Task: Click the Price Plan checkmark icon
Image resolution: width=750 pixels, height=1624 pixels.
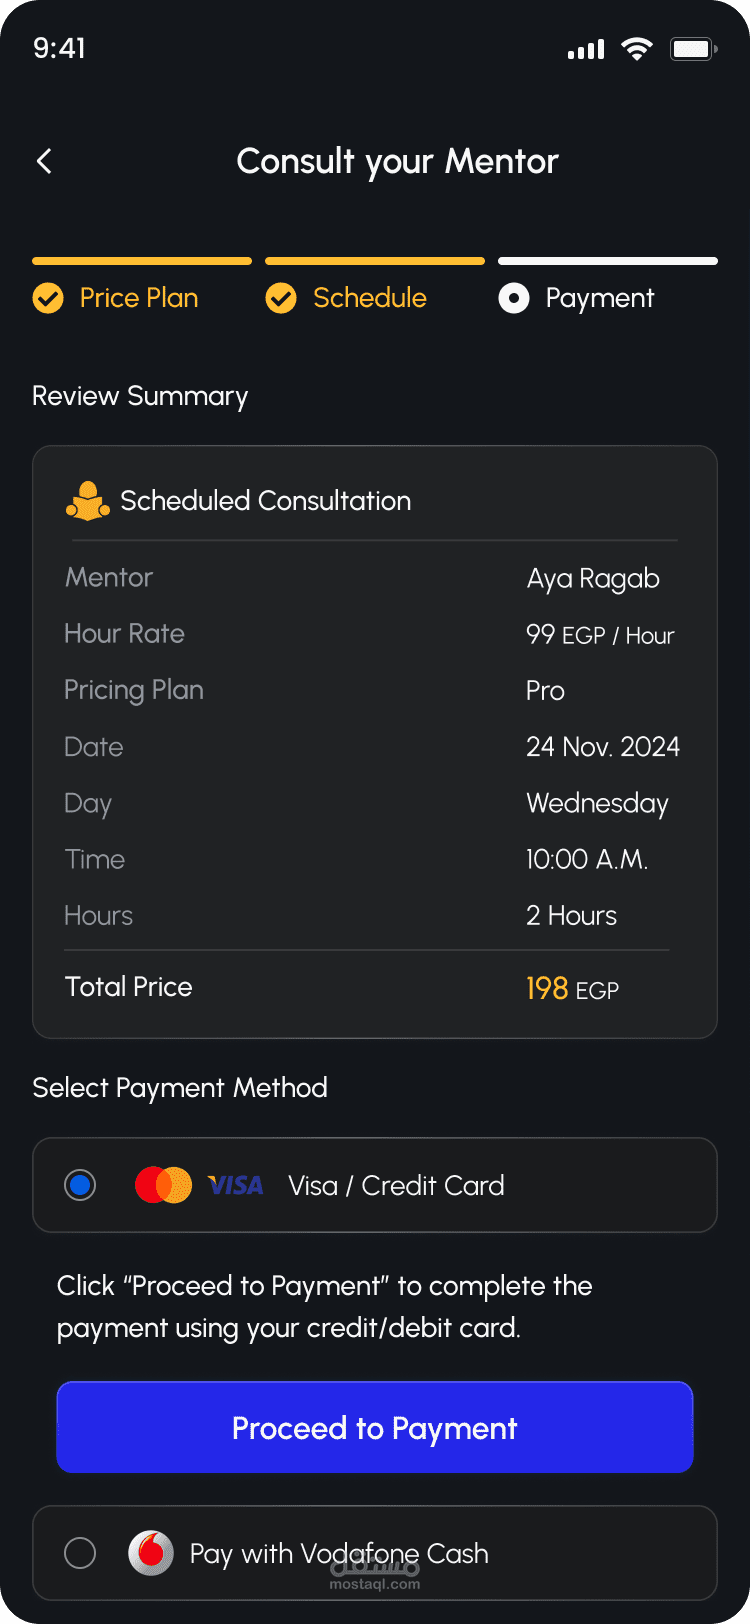Action: click(48, 298)
